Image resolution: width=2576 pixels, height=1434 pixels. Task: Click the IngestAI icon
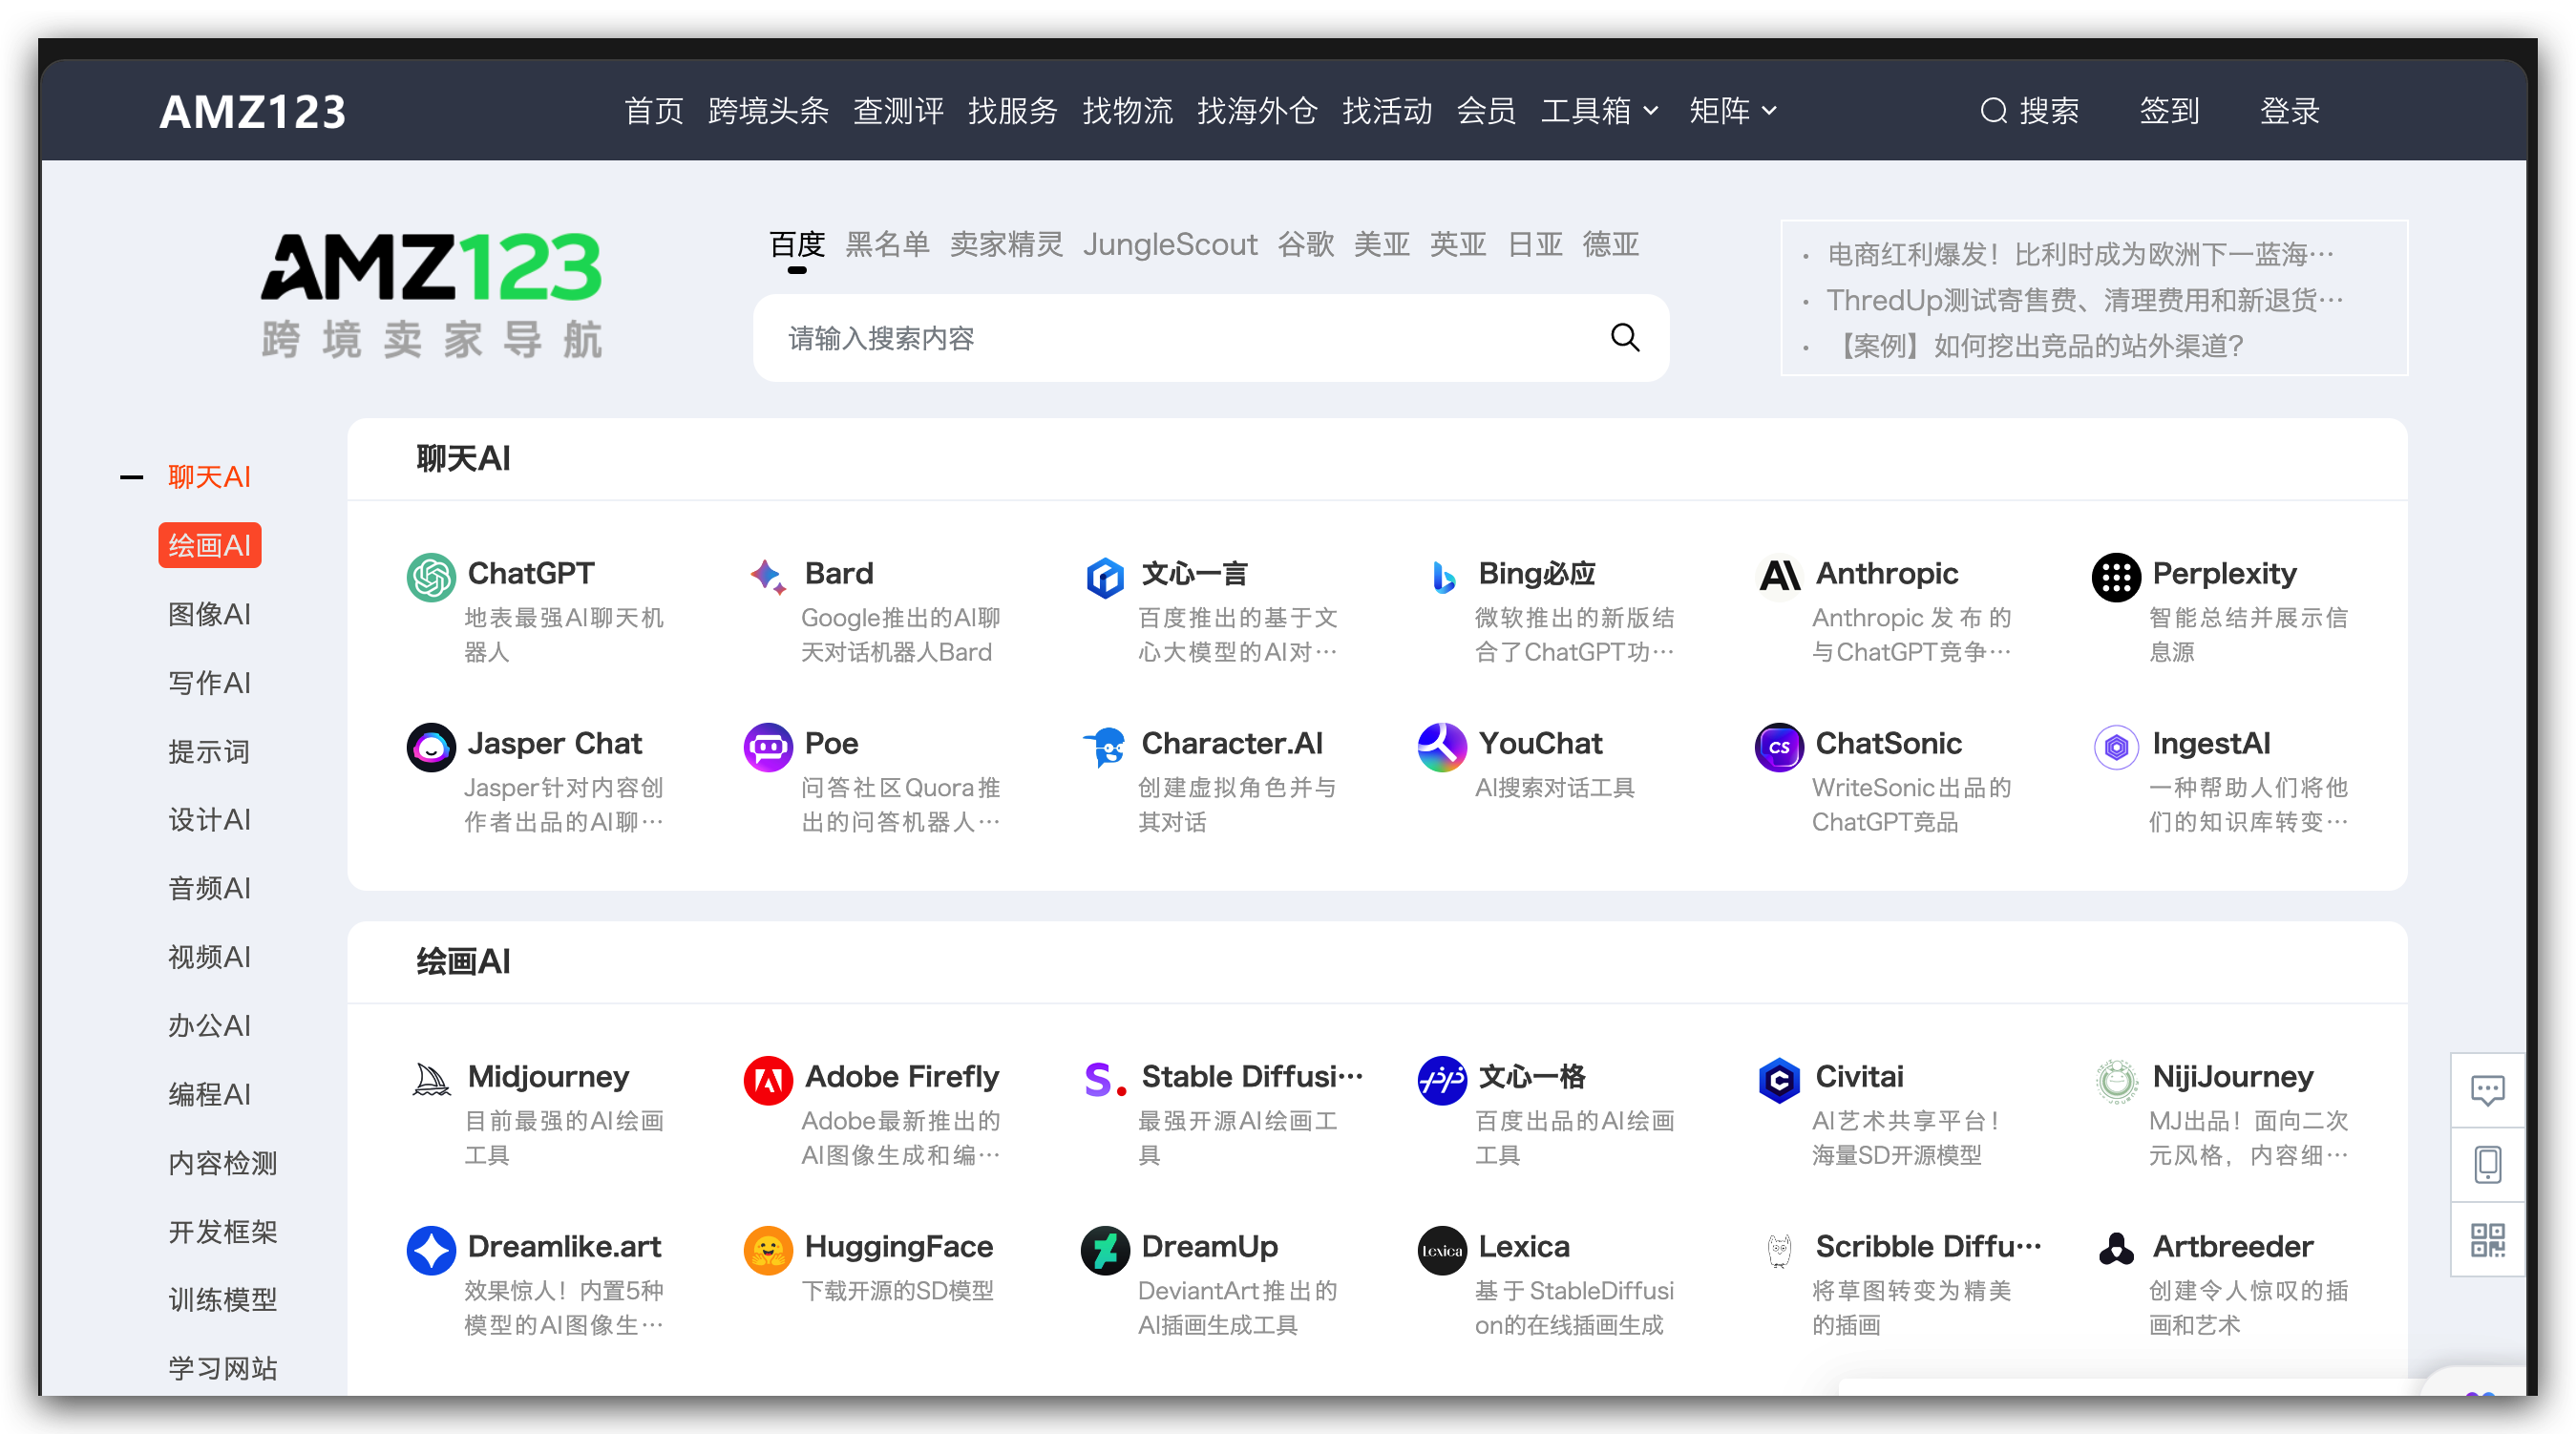2116,747
